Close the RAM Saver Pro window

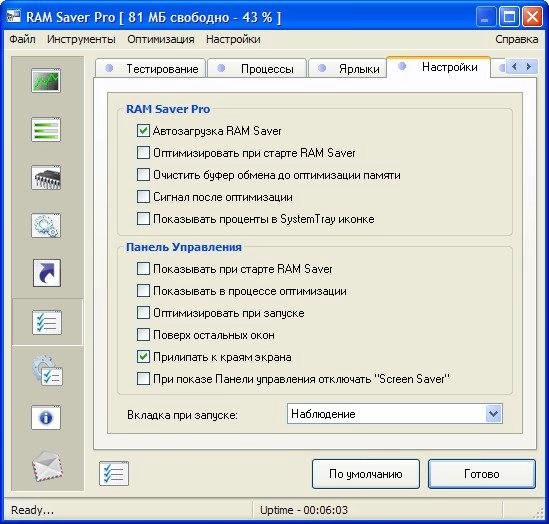(532, 16)
